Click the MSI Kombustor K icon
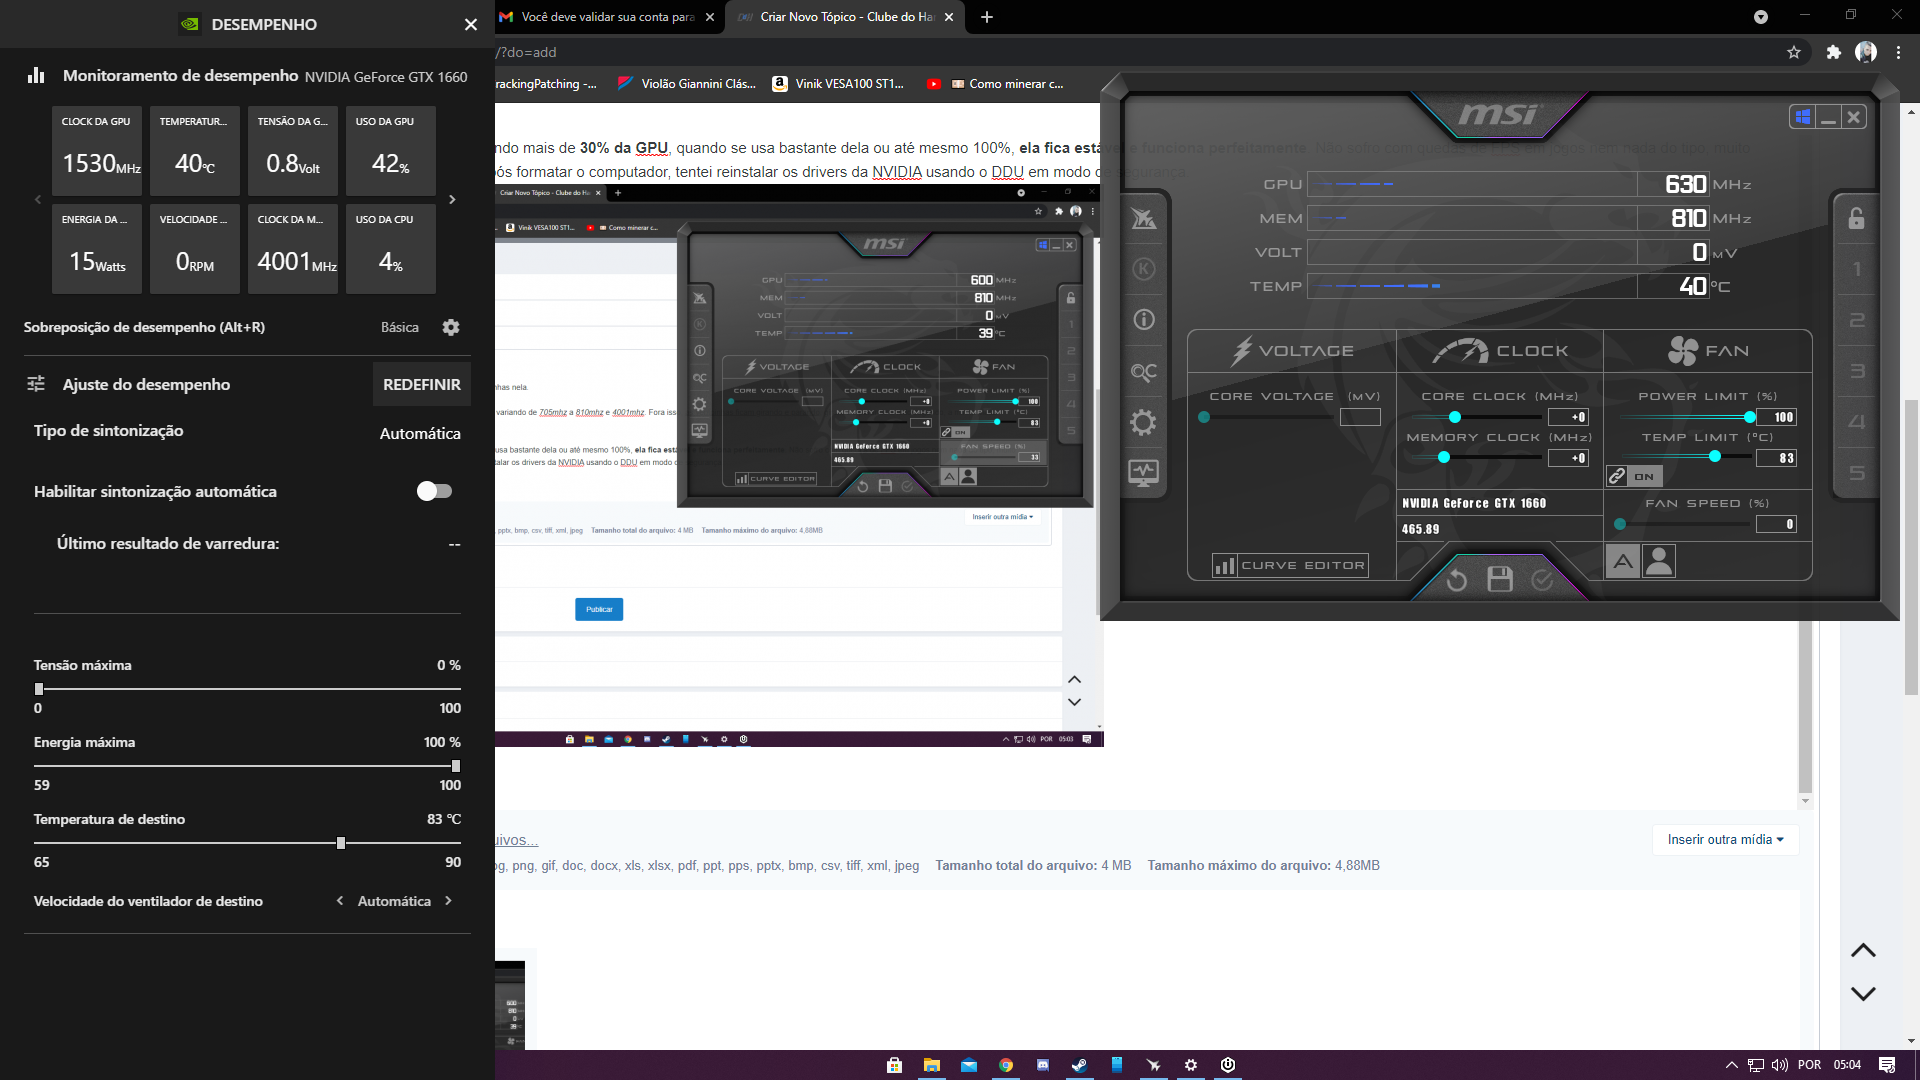 tap(1144, 269)
